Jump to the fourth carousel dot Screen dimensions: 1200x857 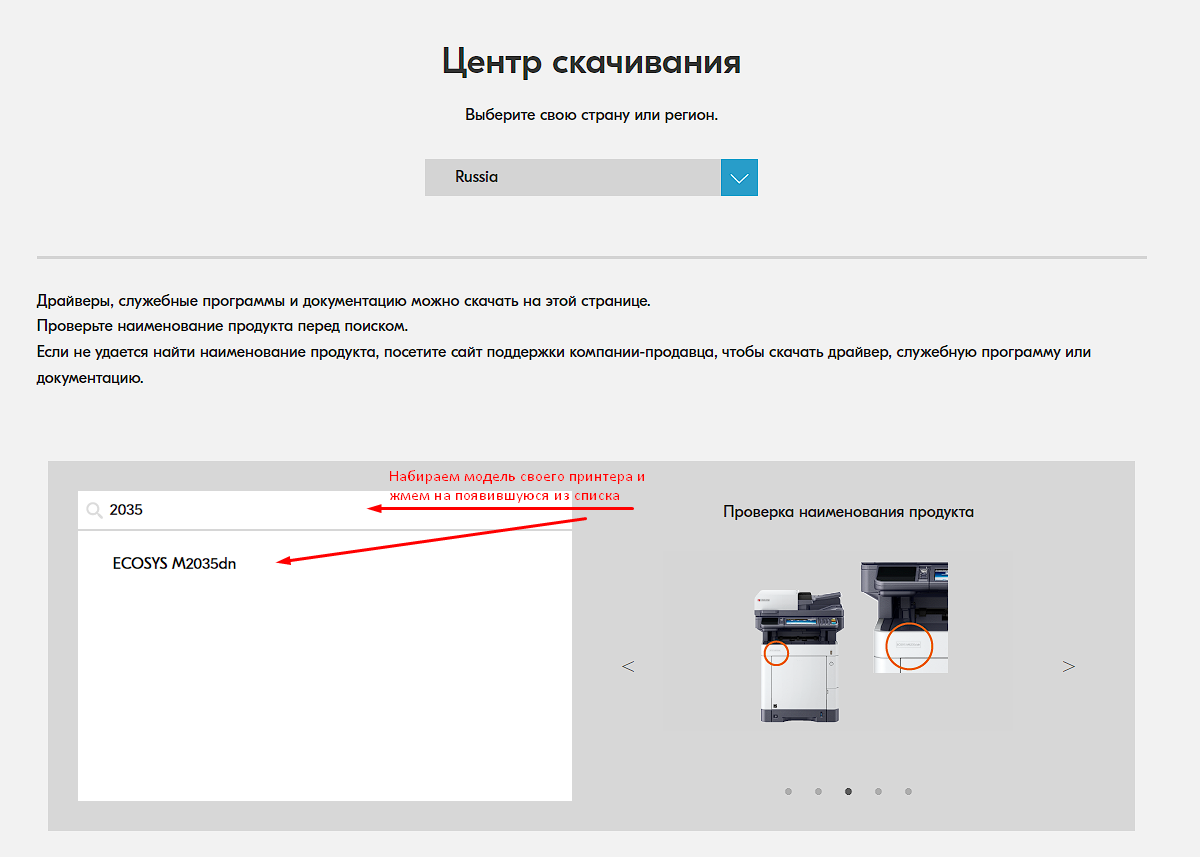click(x=878, y=791)
